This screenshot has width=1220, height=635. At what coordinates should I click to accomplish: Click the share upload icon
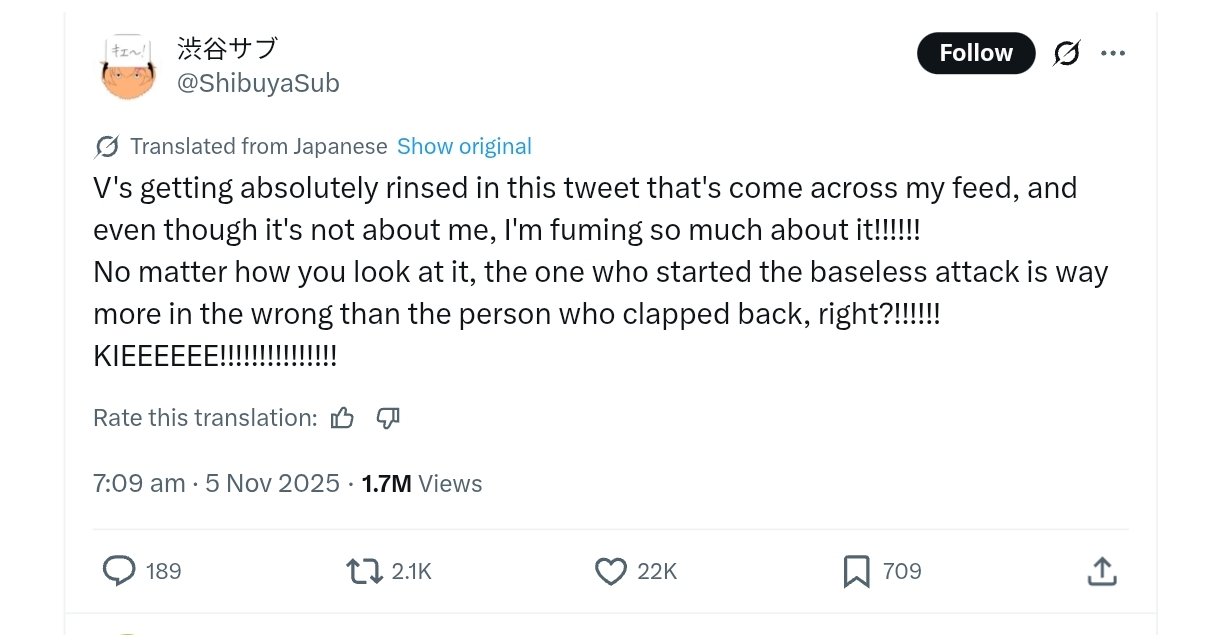(1101, 571)
